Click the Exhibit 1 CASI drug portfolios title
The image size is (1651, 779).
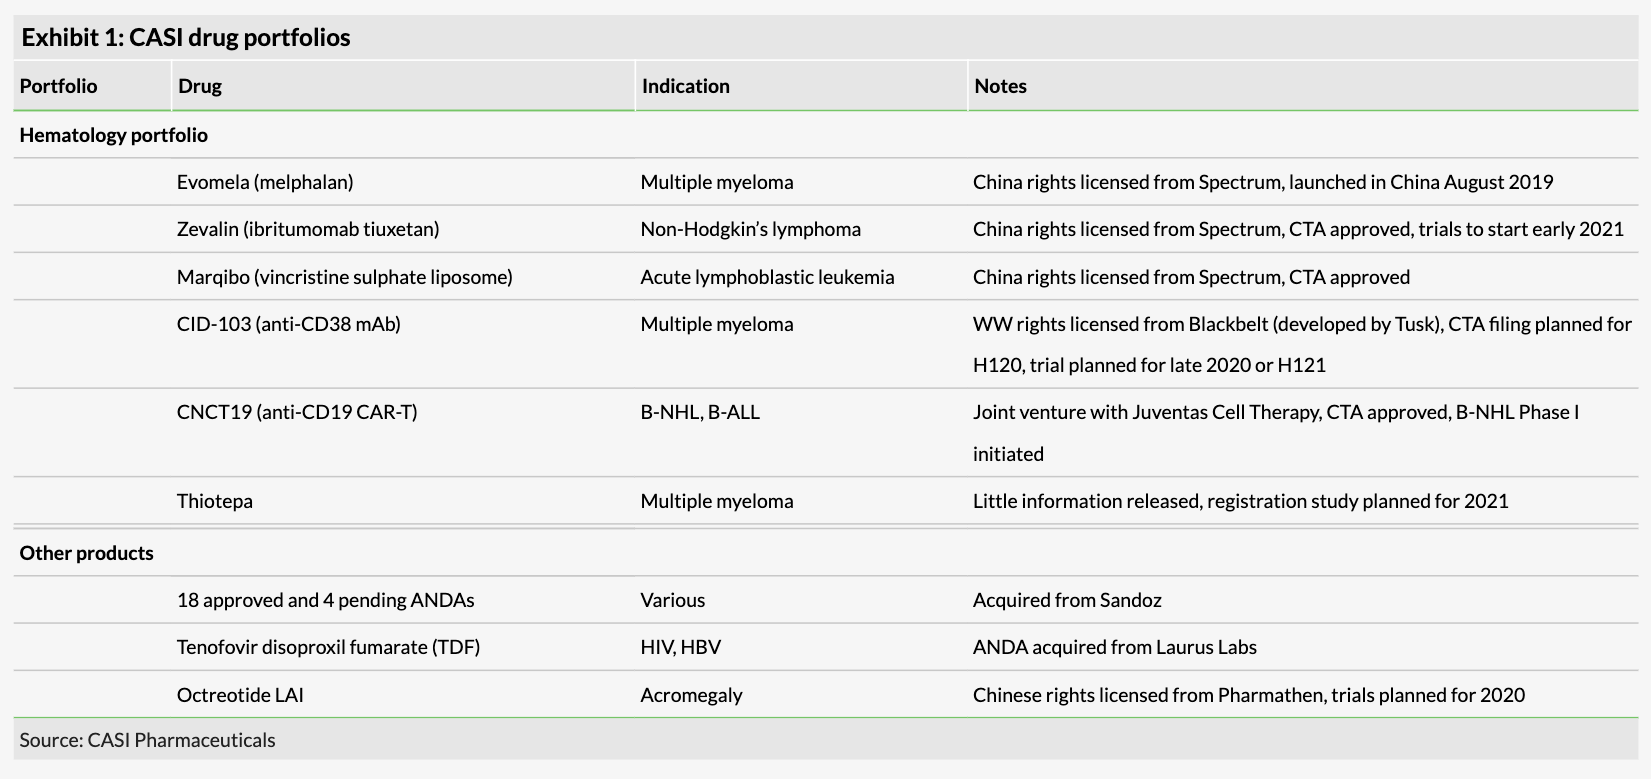point(186,38)
